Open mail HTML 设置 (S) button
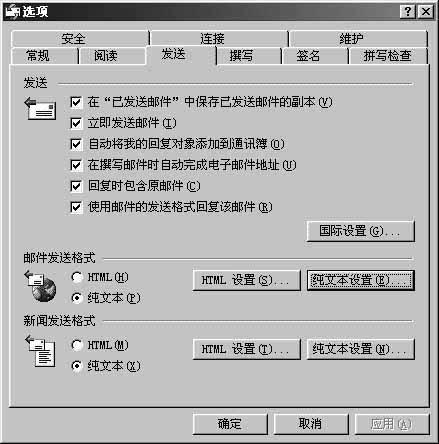The image size is (439, 444). point(246,280)
